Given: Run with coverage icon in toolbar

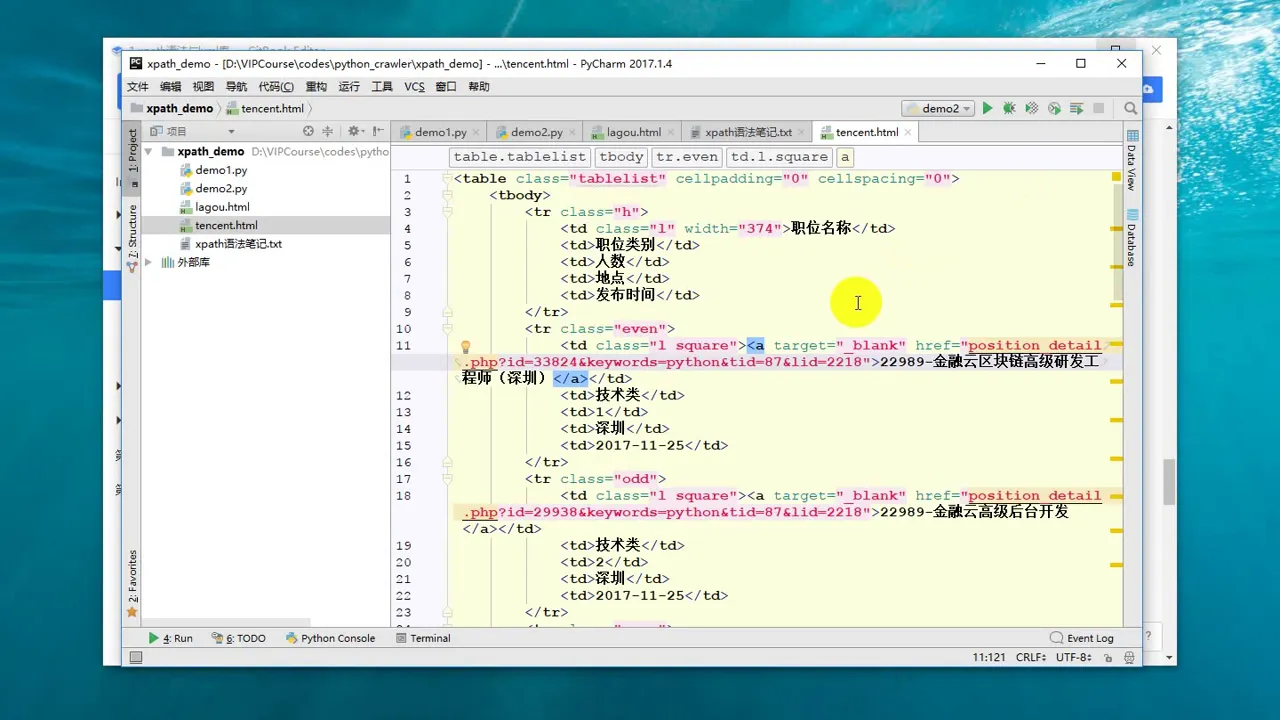Looking at the screenshot, I should (1032, 108).
